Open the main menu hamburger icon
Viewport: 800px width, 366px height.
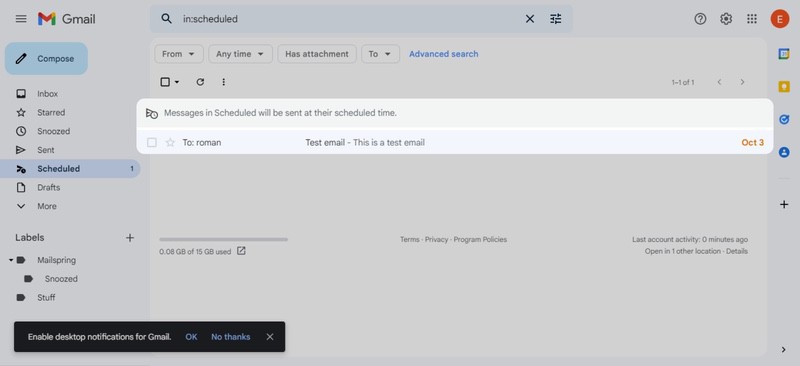21,19
